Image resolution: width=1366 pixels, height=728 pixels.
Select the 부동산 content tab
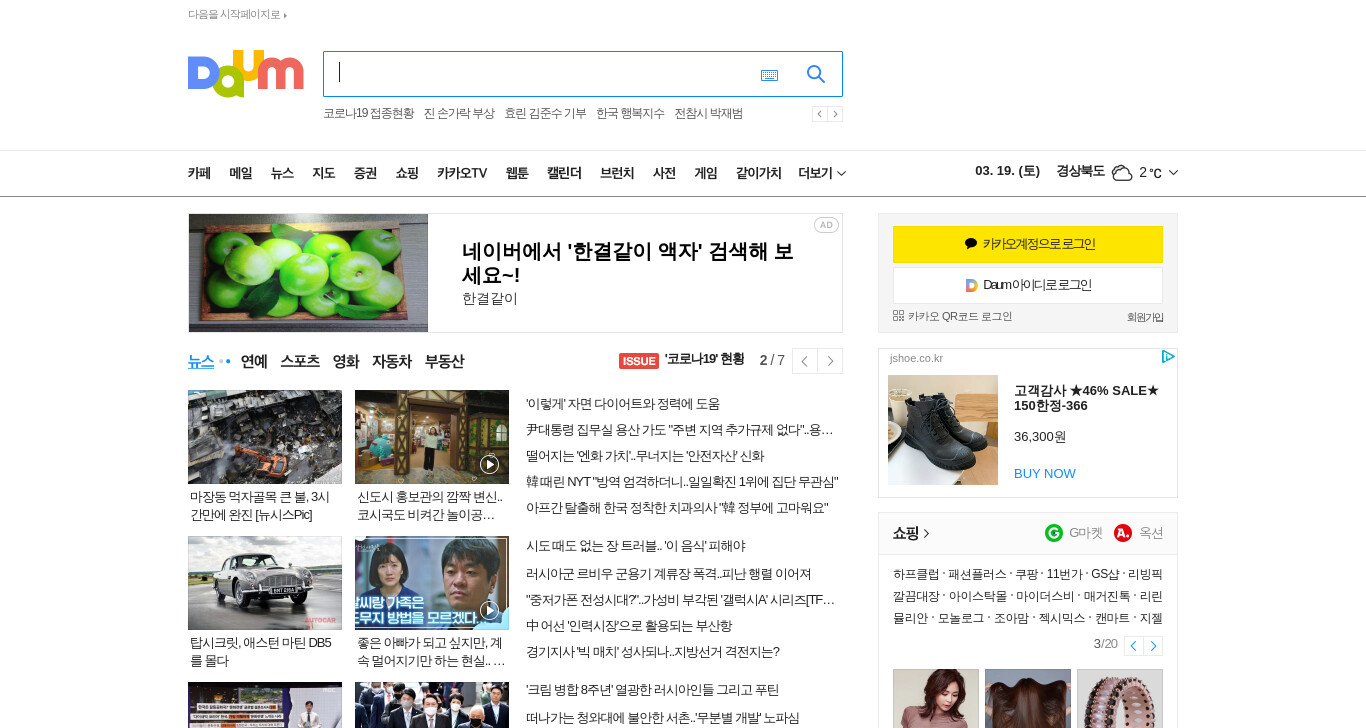pos(444,361)
